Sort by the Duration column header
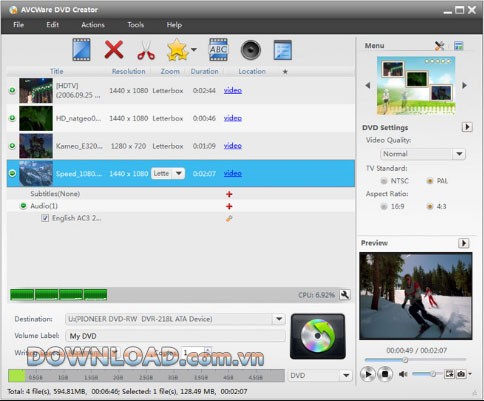 [204, 71]
